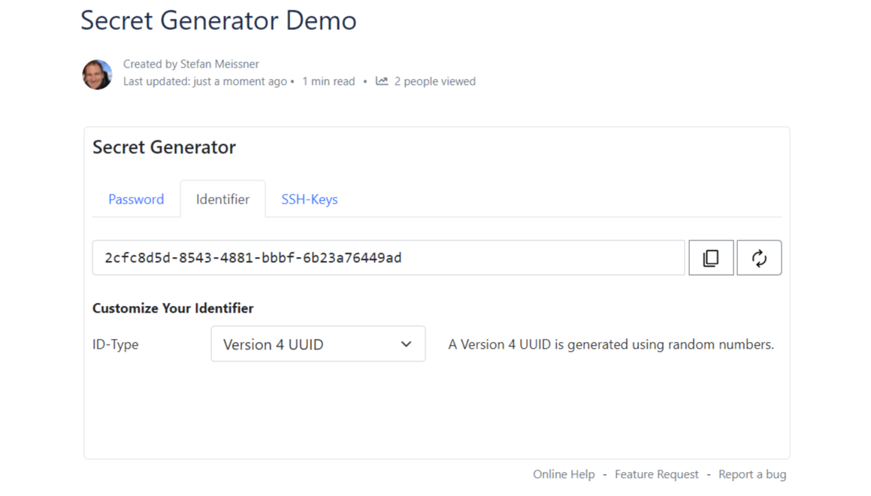Click the Customize Your Identifier heading
This screenshot has width=871, height=496.
pos(173,308)
